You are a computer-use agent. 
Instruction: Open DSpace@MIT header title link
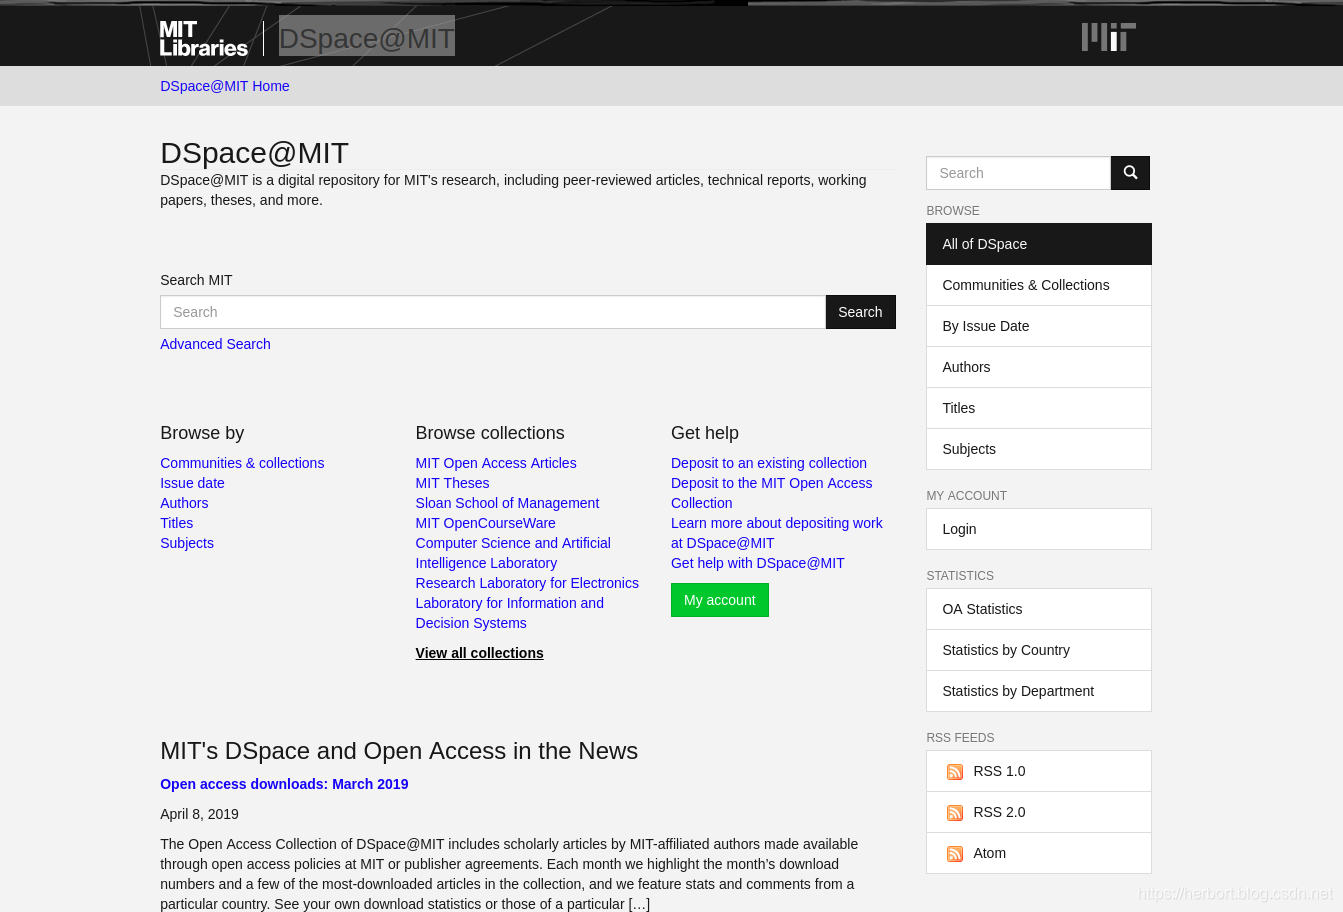point(367,38)
